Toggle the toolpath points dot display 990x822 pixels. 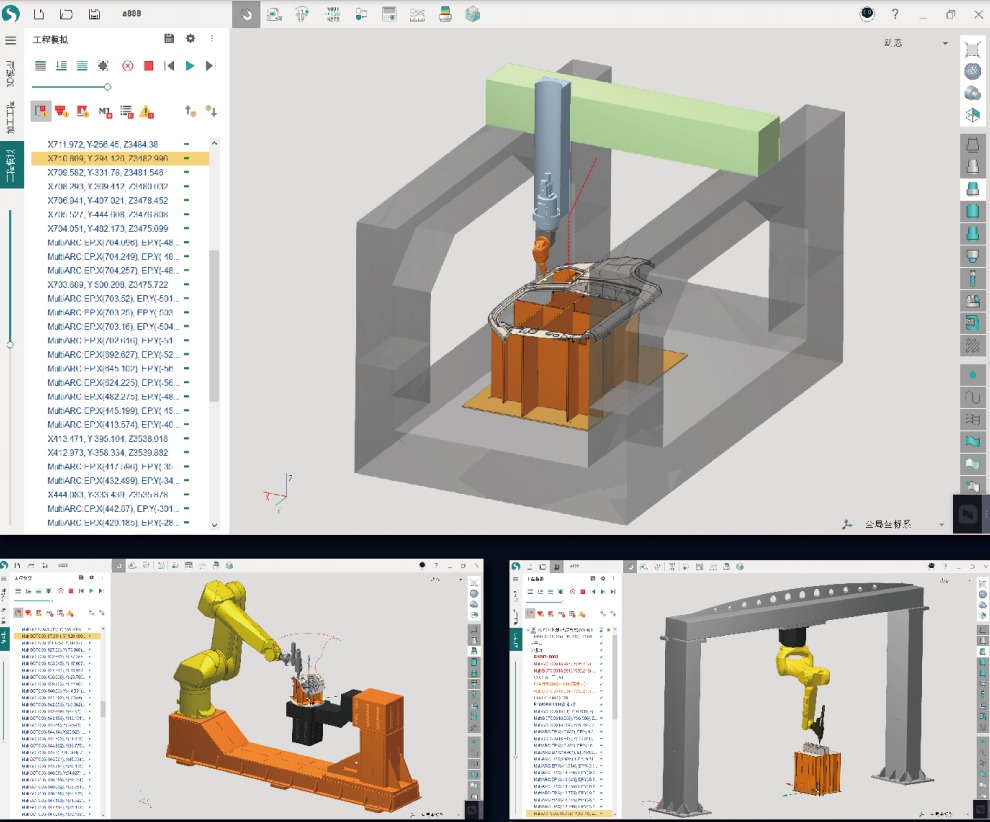pyautogui.click(x=972, y=375)
